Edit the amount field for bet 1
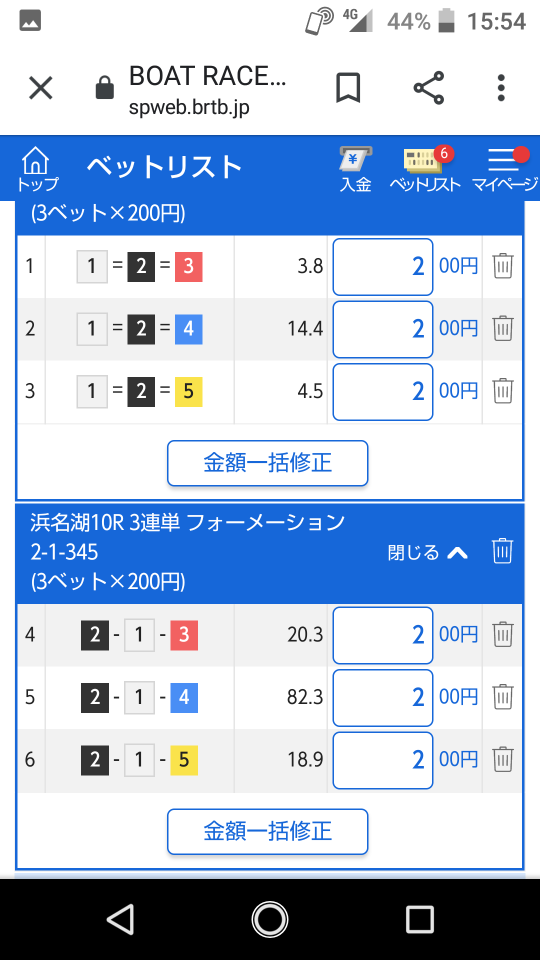The image size is (540, 960). pyautogui.click(x=383, y=267)
